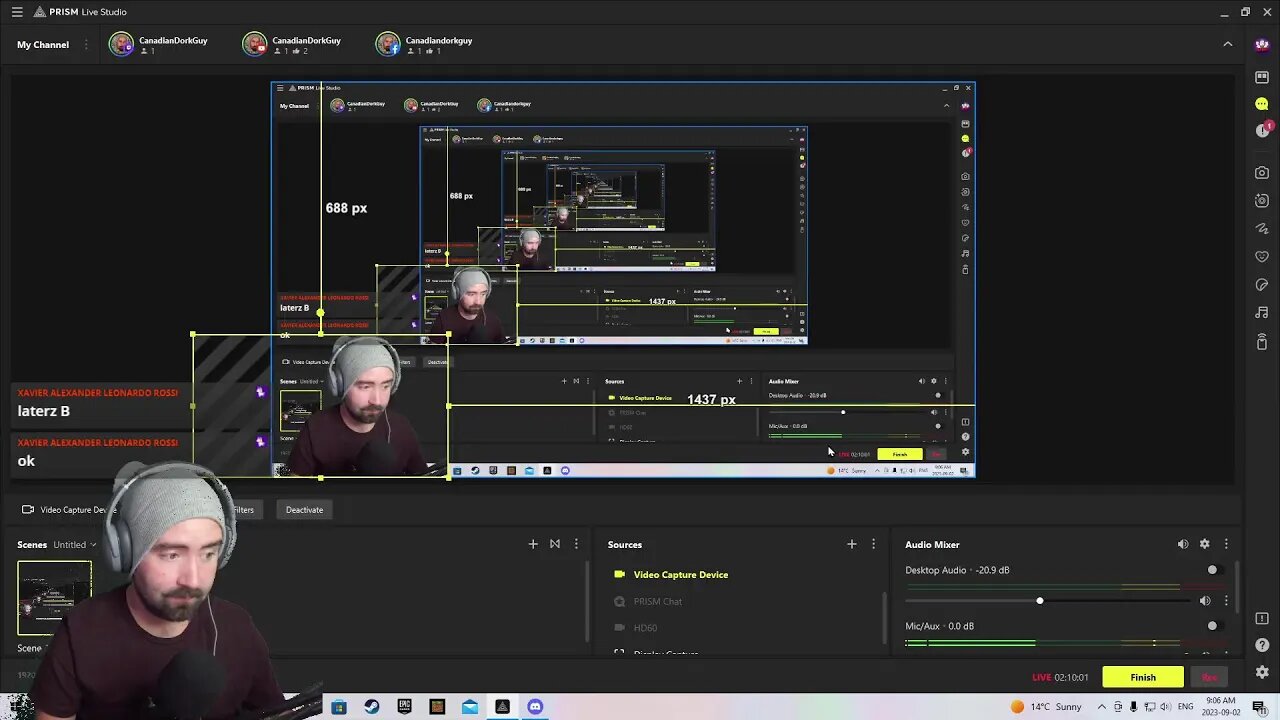This screenshot has height=720, width=1280.
Task: Open Epic Games Launcher from the taskbar
Action: 404,707
